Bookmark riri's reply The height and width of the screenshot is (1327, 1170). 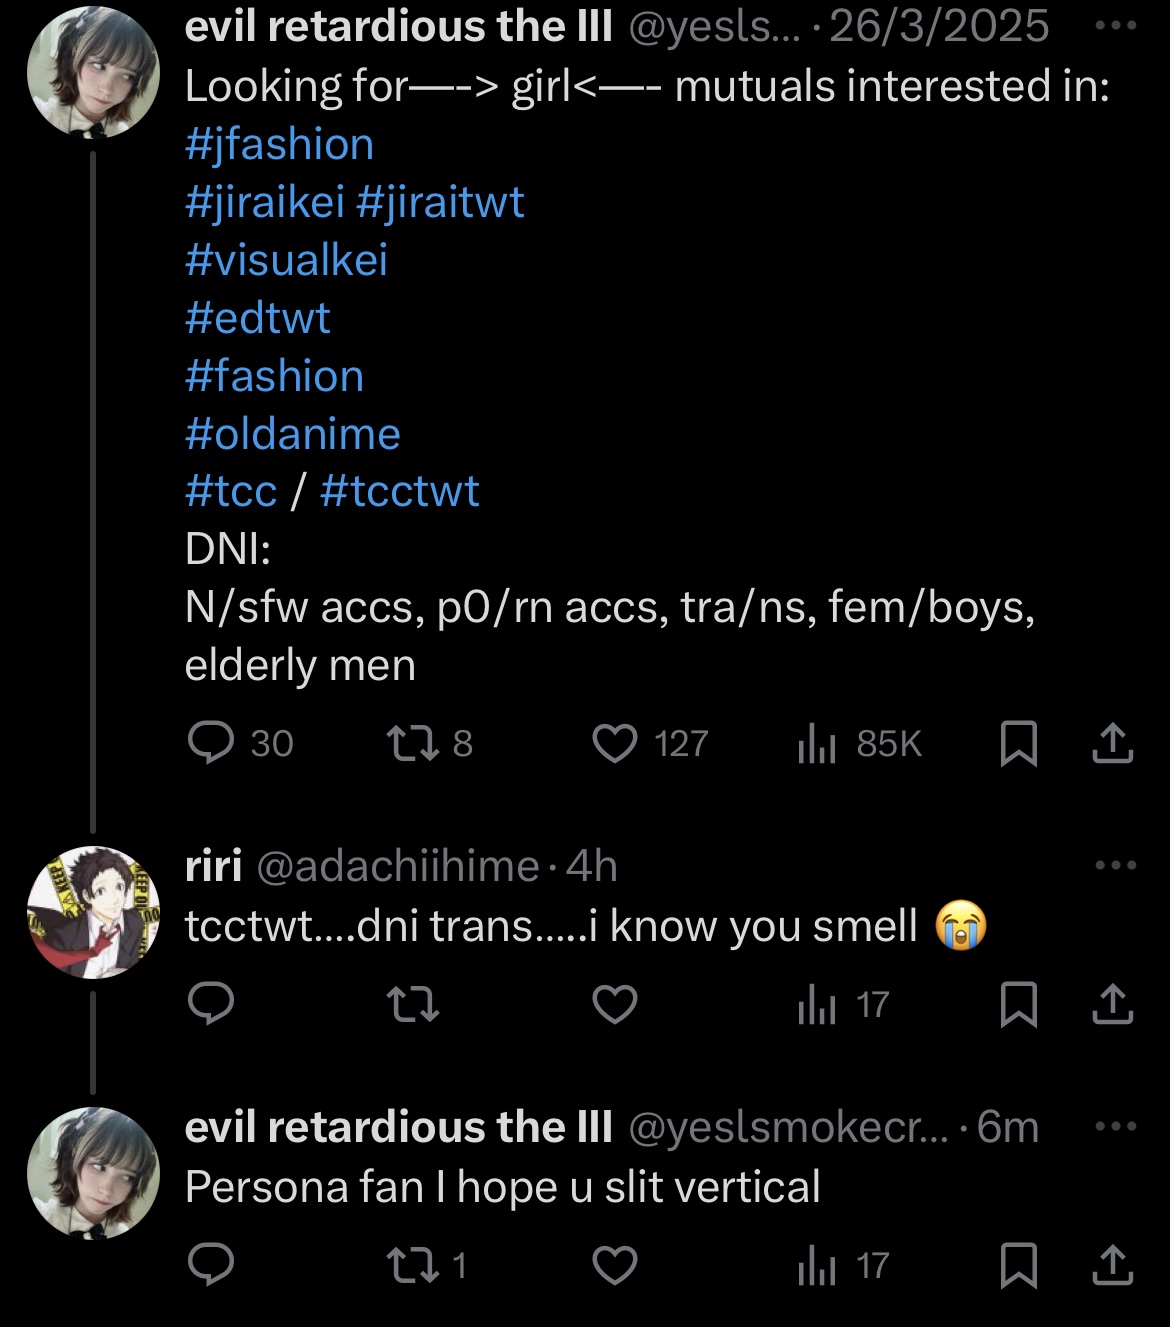1018,1004
